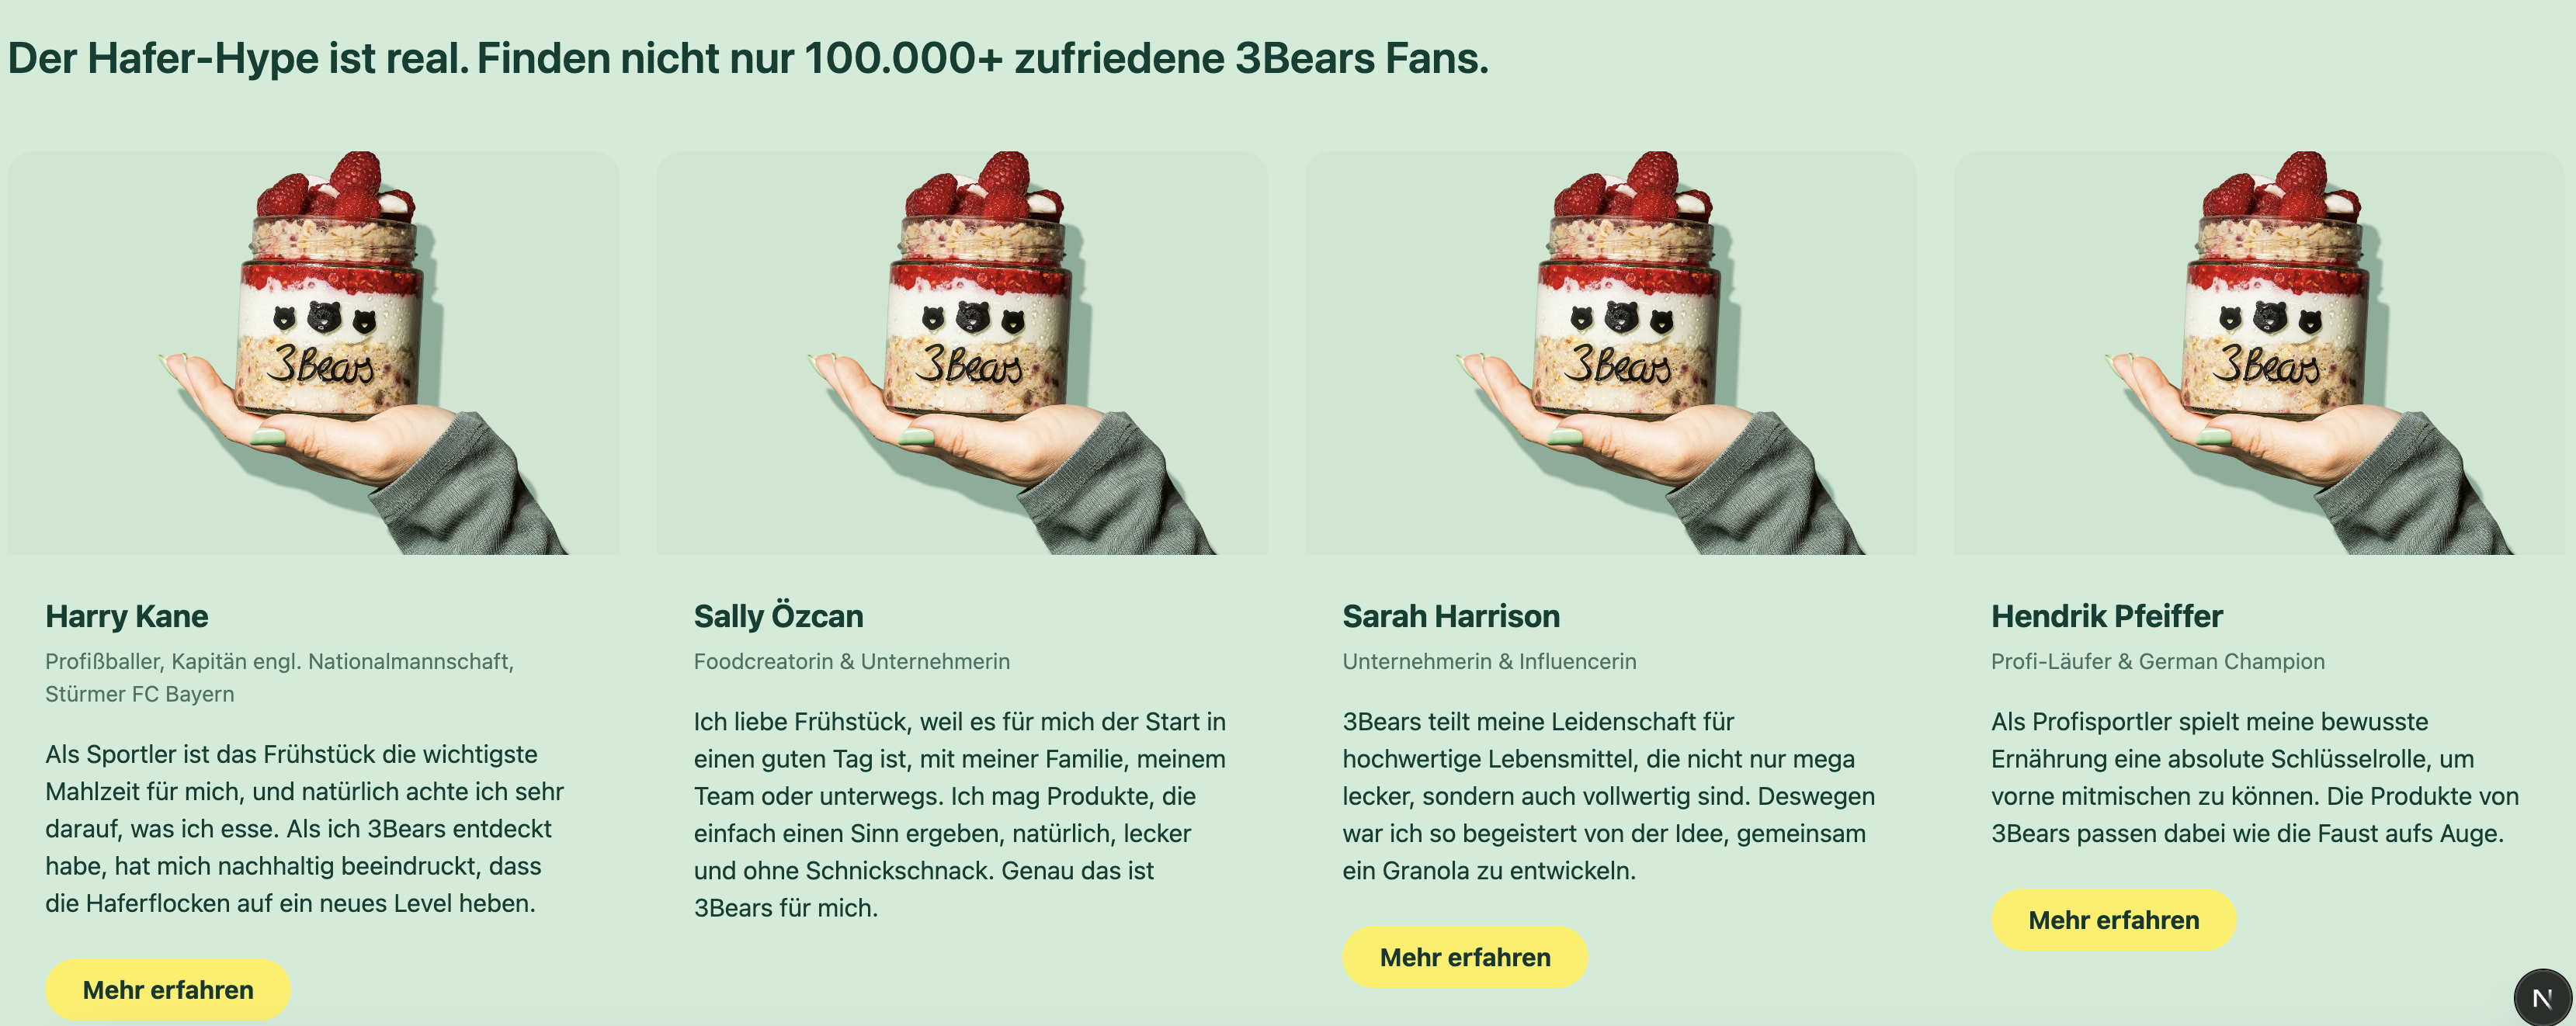This screenshot has width=2576, height=1026.
Task: Select Sally Özcan's 3Bears jar image
Action: tap(962, 353)
